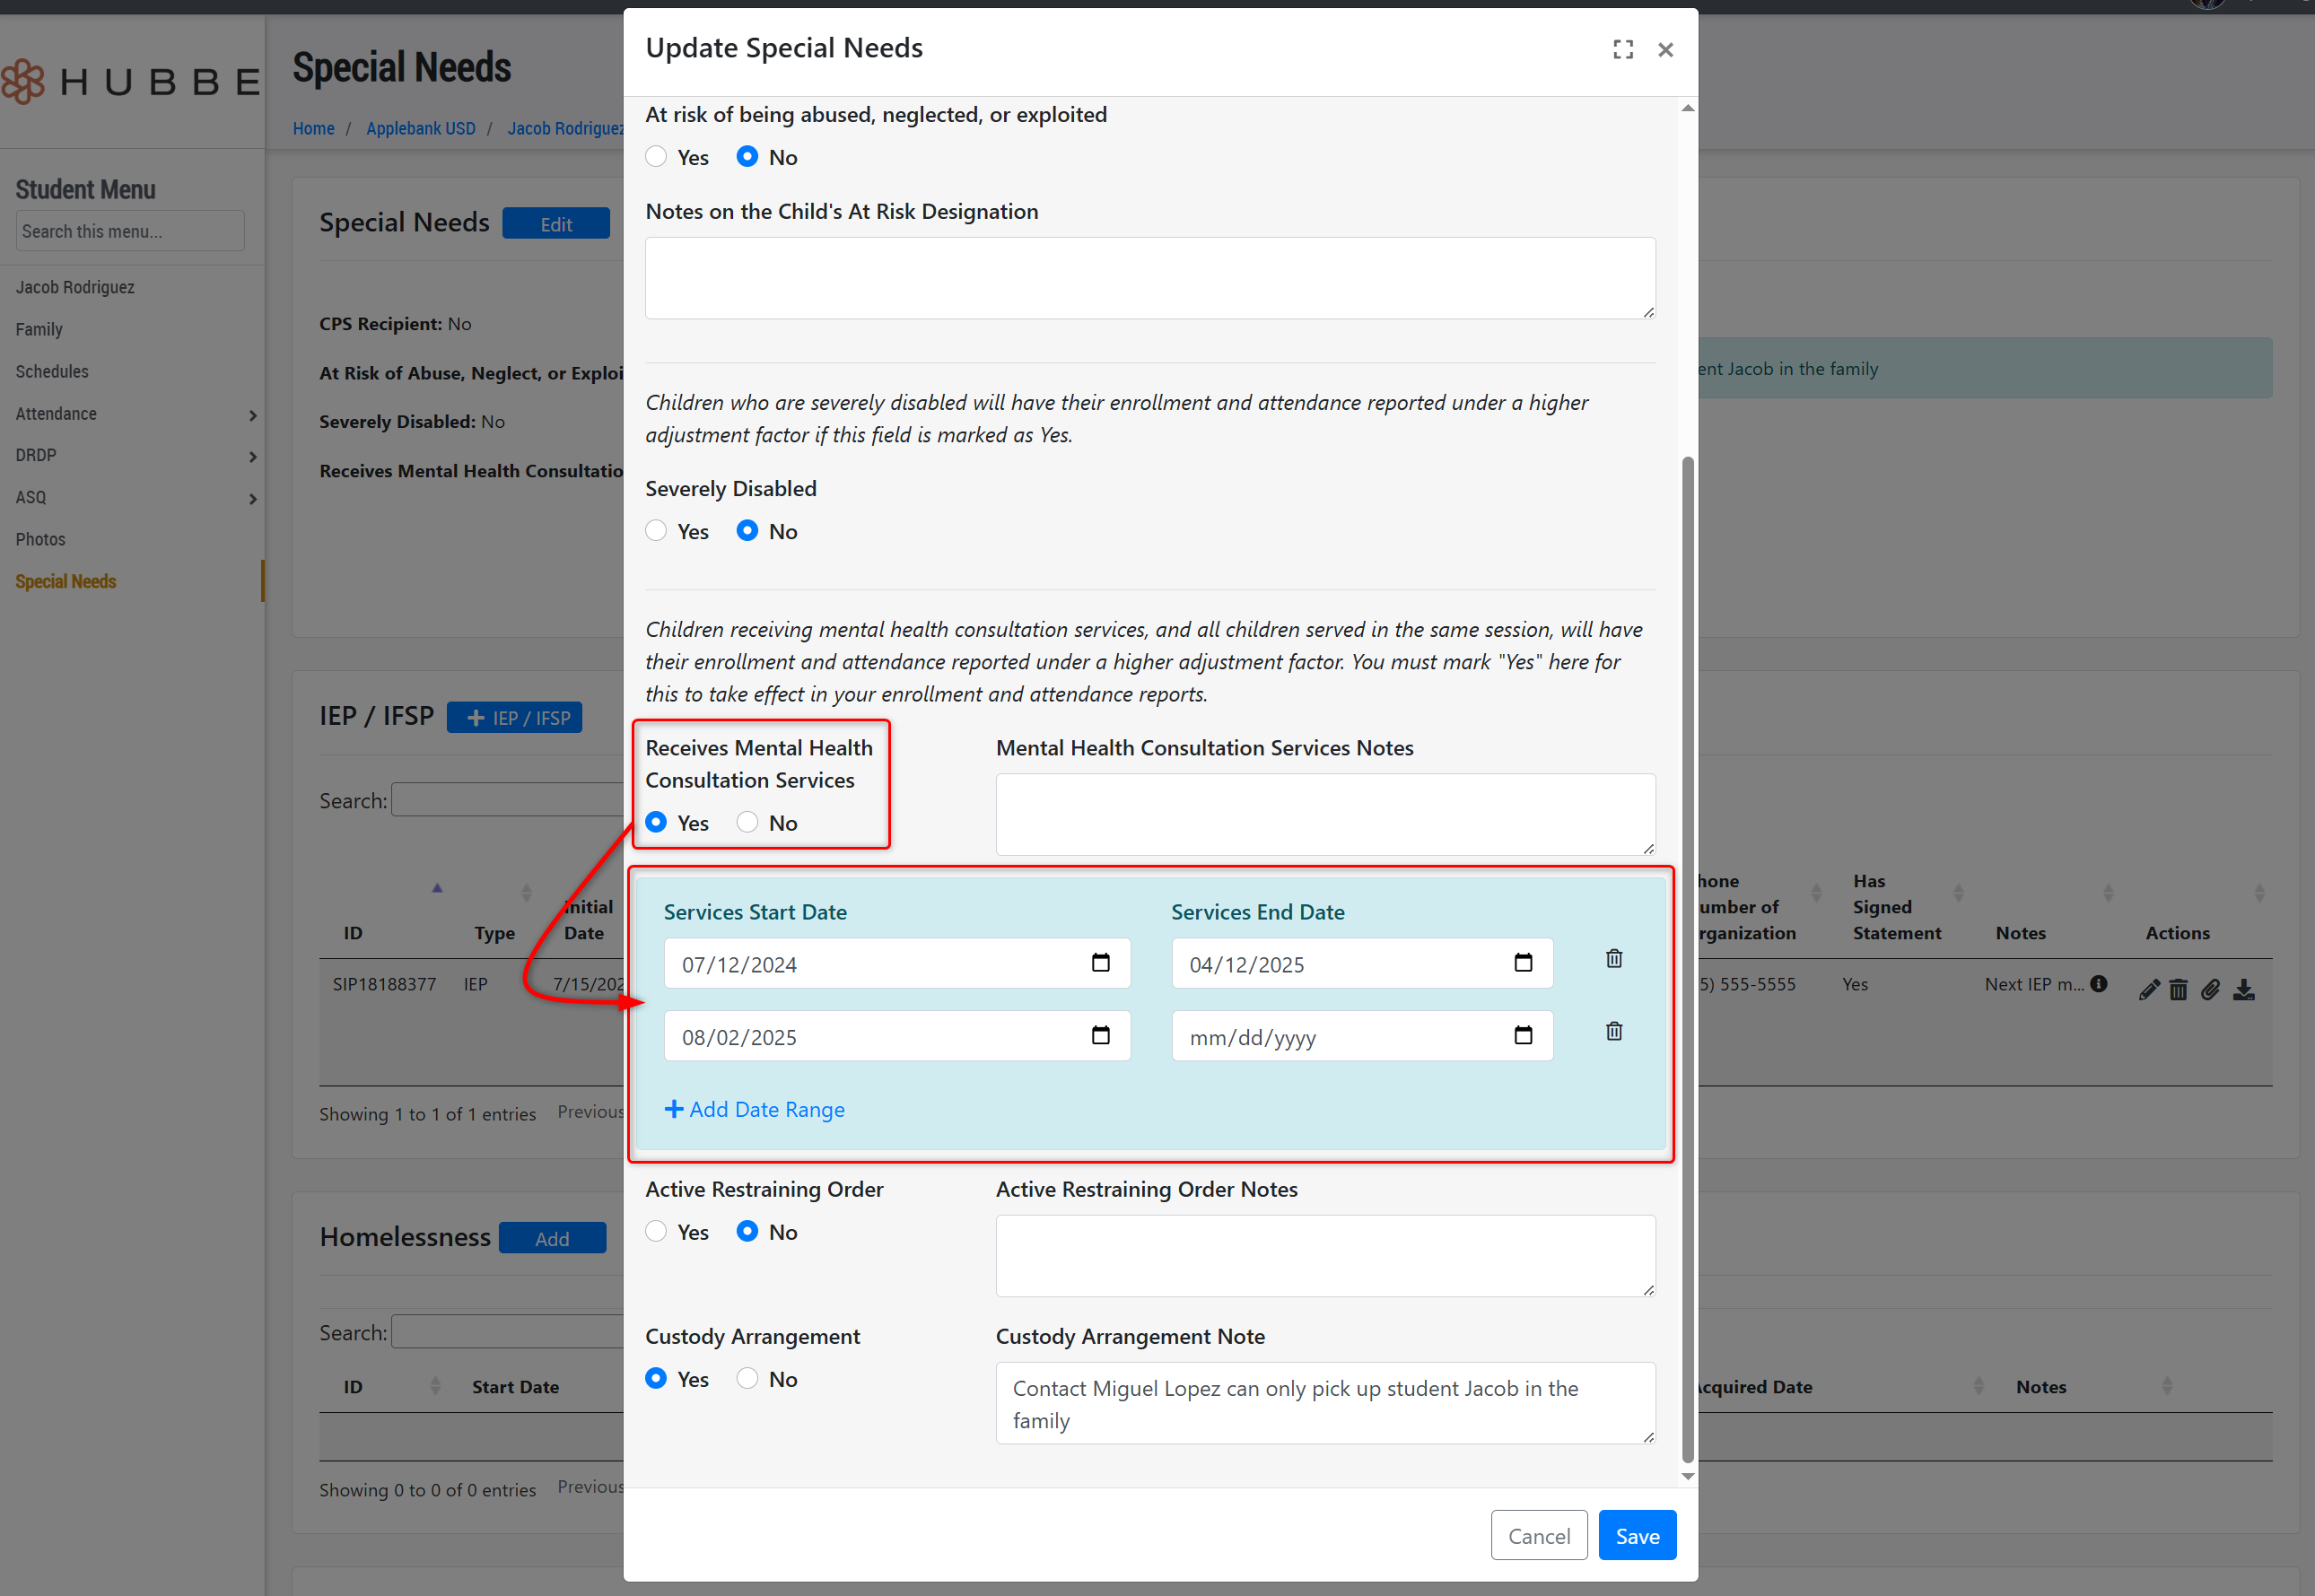The height and width of the screenshot is (1596, 2315).
Task: Delete the second date range row
Action: pos(1613,1031)
